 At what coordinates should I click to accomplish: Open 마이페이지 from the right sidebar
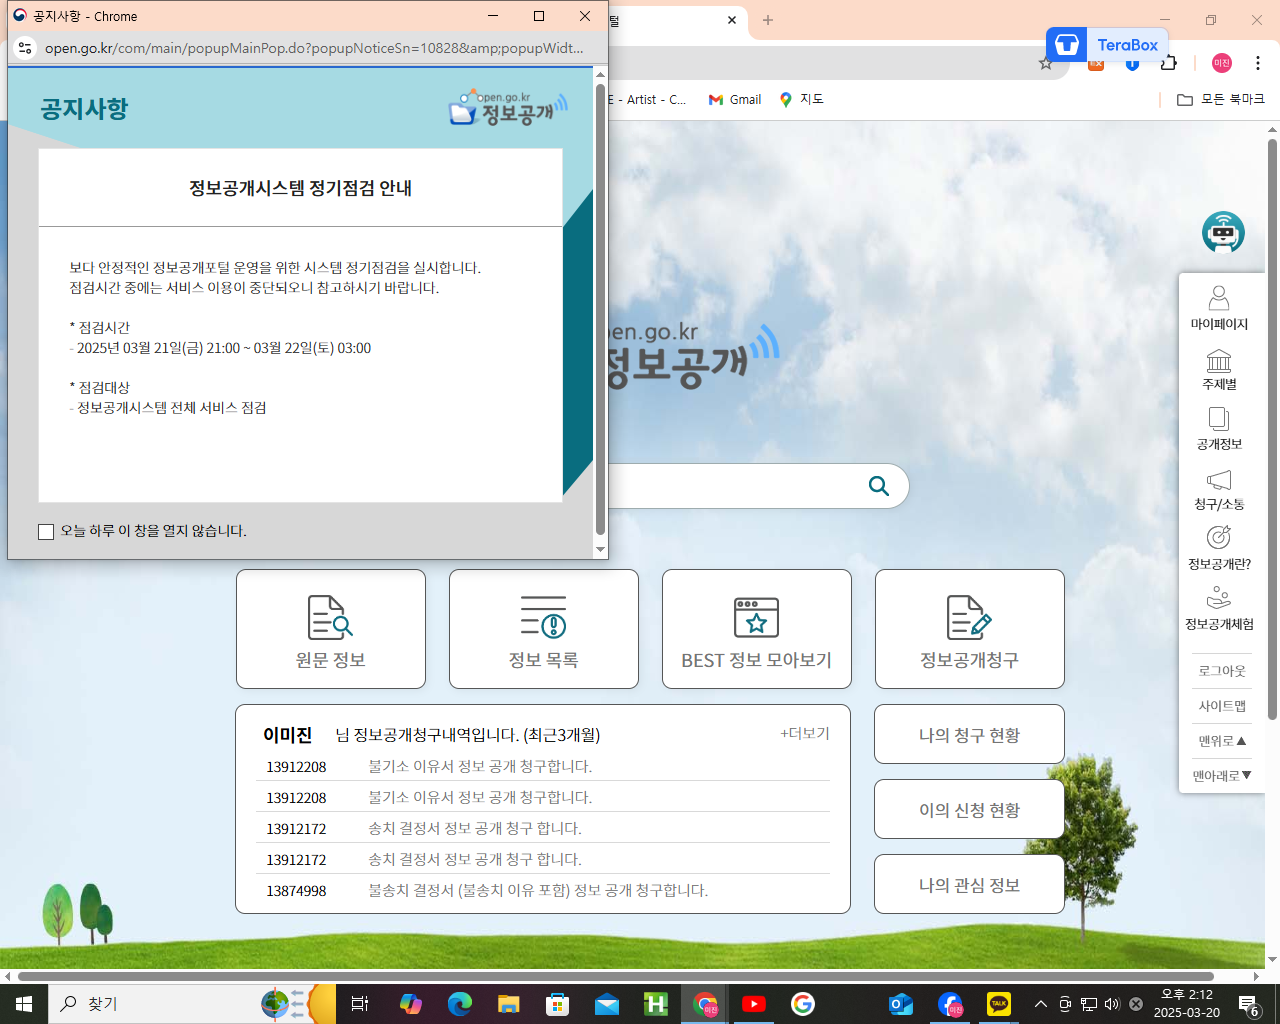1219,305
